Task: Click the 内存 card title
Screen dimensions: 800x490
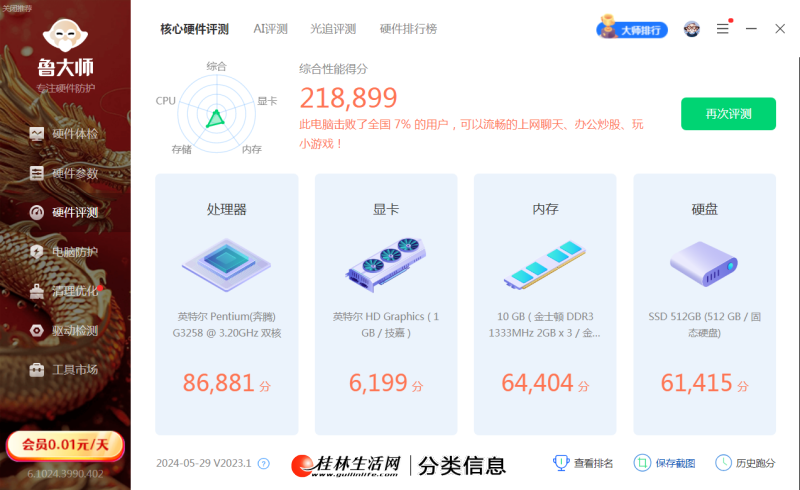Action: coord(545,209)
